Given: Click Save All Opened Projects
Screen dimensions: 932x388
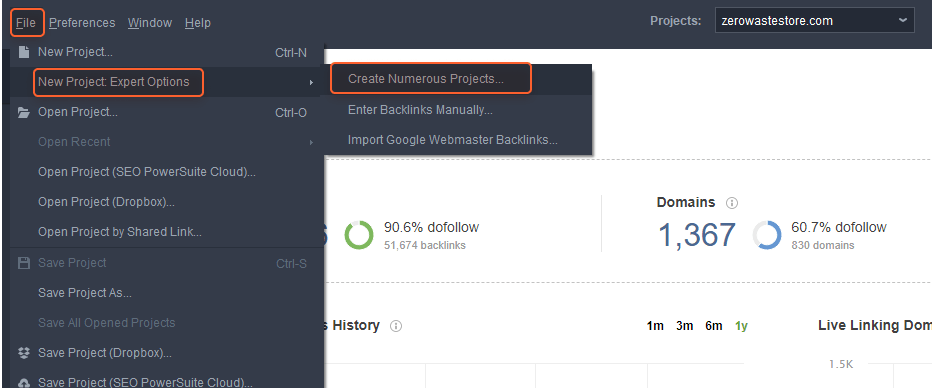Looking at the screenshot, I should pyautogui.click(x=167, y=323).
